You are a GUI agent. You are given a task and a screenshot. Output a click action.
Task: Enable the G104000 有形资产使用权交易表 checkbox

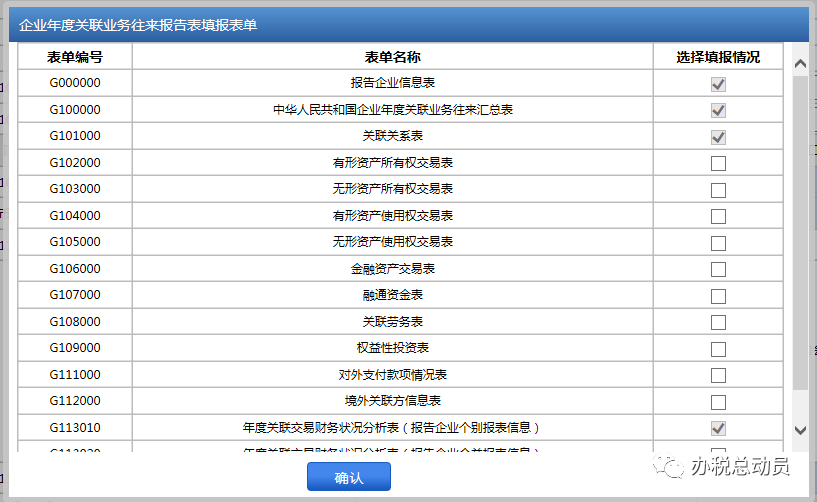pos(718,216)
